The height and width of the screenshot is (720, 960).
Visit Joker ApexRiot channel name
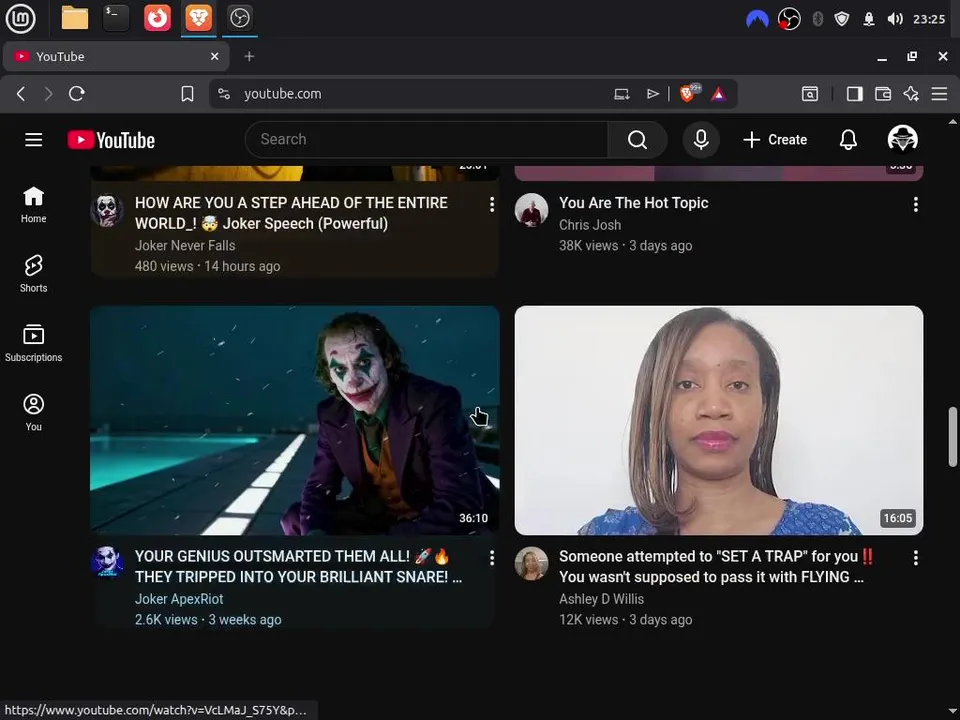[x=179, y=599]
